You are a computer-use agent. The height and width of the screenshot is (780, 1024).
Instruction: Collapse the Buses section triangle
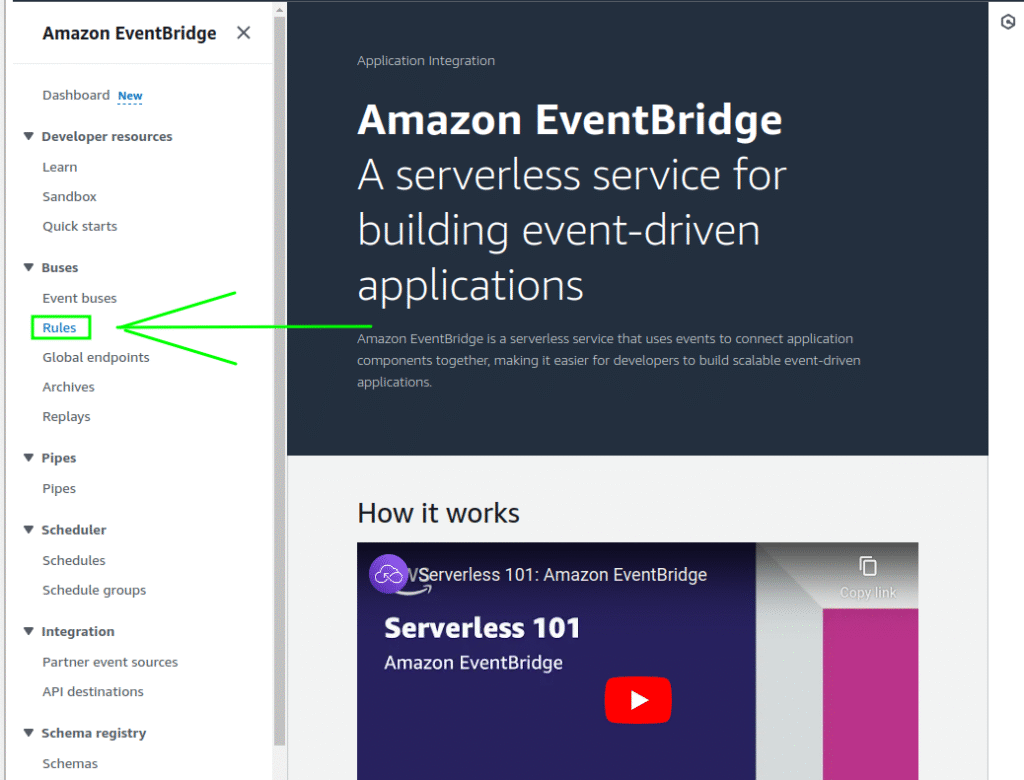[29, 267]
